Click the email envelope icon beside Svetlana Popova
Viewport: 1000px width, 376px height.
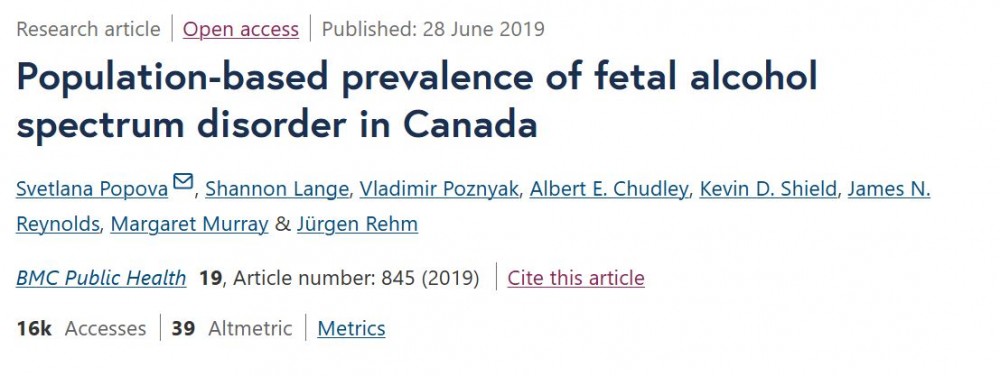tap(183, 182)
